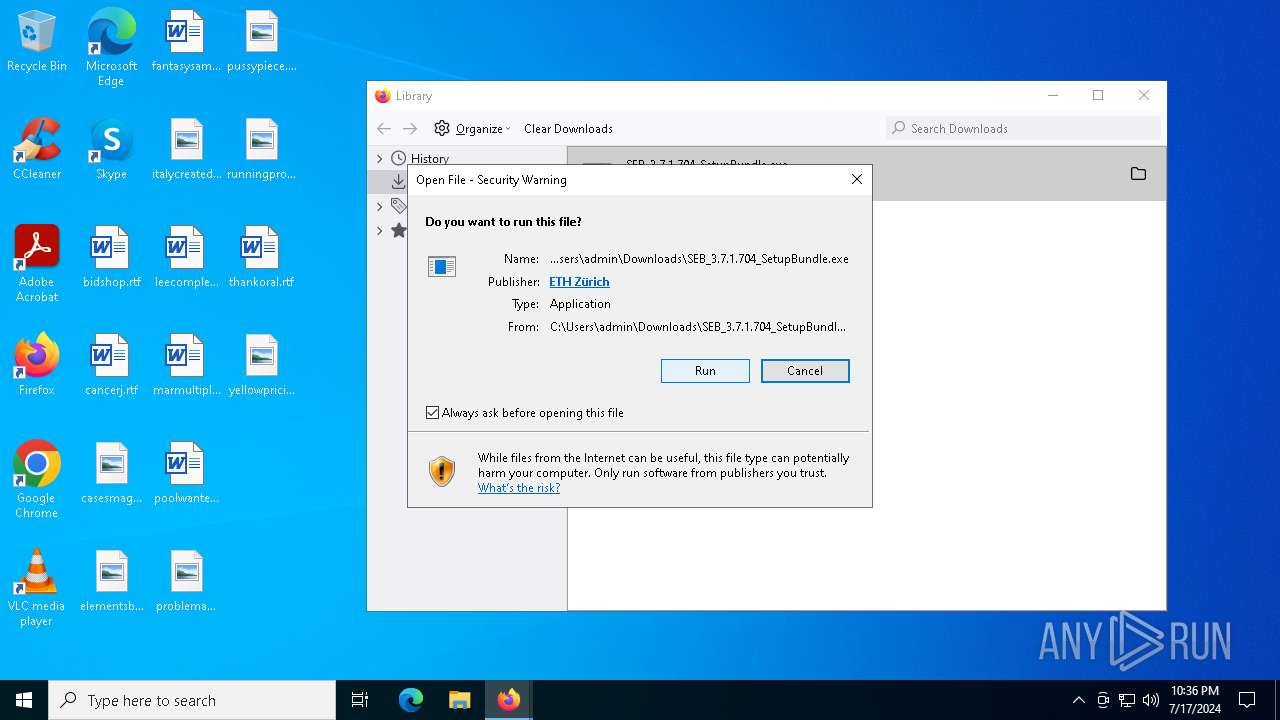Click the security shield warning icon
This screenshot has width=1280, height=720.
point(442,471)
